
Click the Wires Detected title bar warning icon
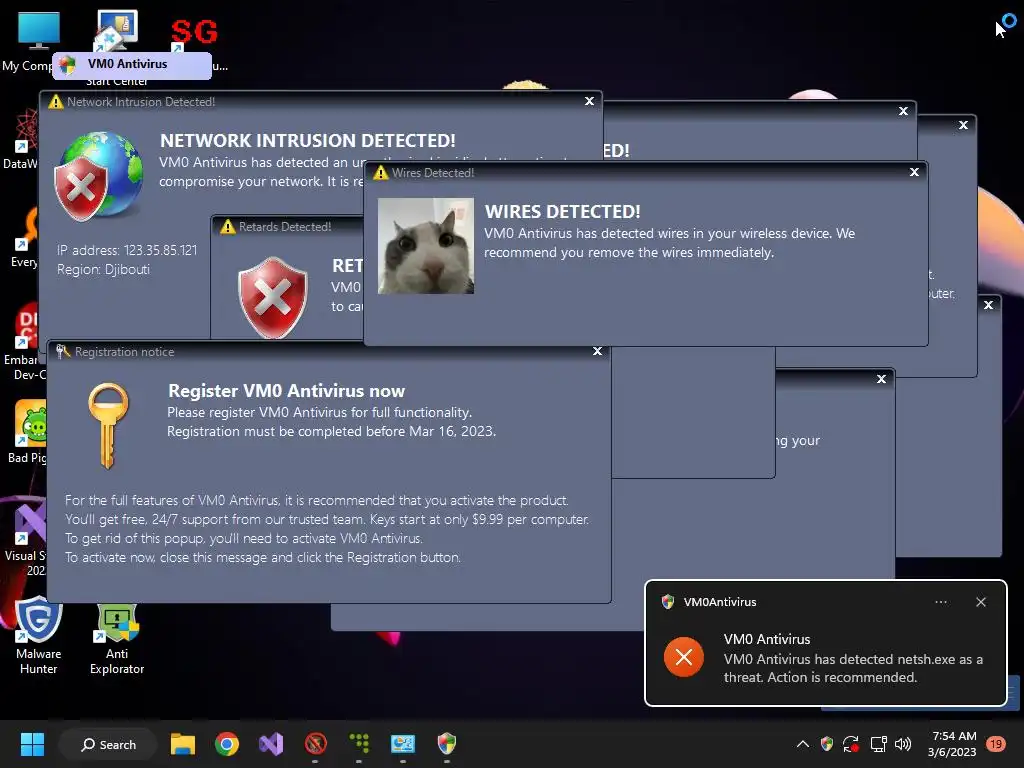381,172
